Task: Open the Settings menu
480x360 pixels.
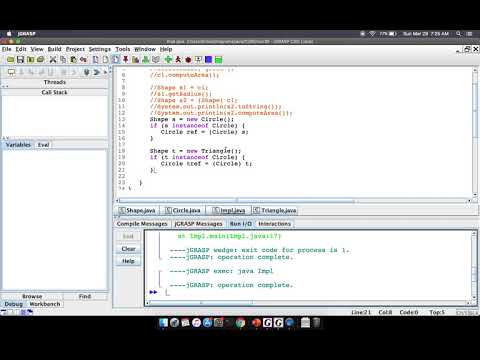Action: coord(100,49)
